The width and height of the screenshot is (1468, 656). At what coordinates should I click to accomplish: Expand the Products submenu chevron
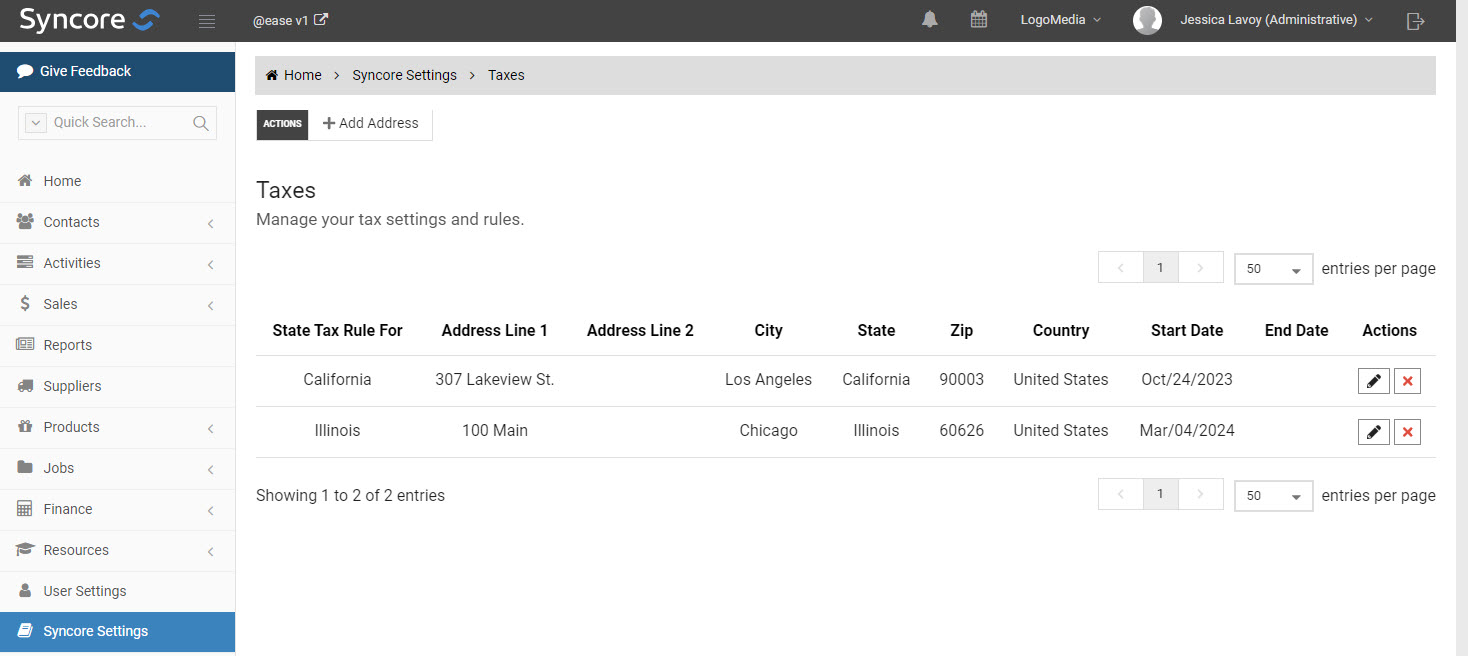pos(210,428)
